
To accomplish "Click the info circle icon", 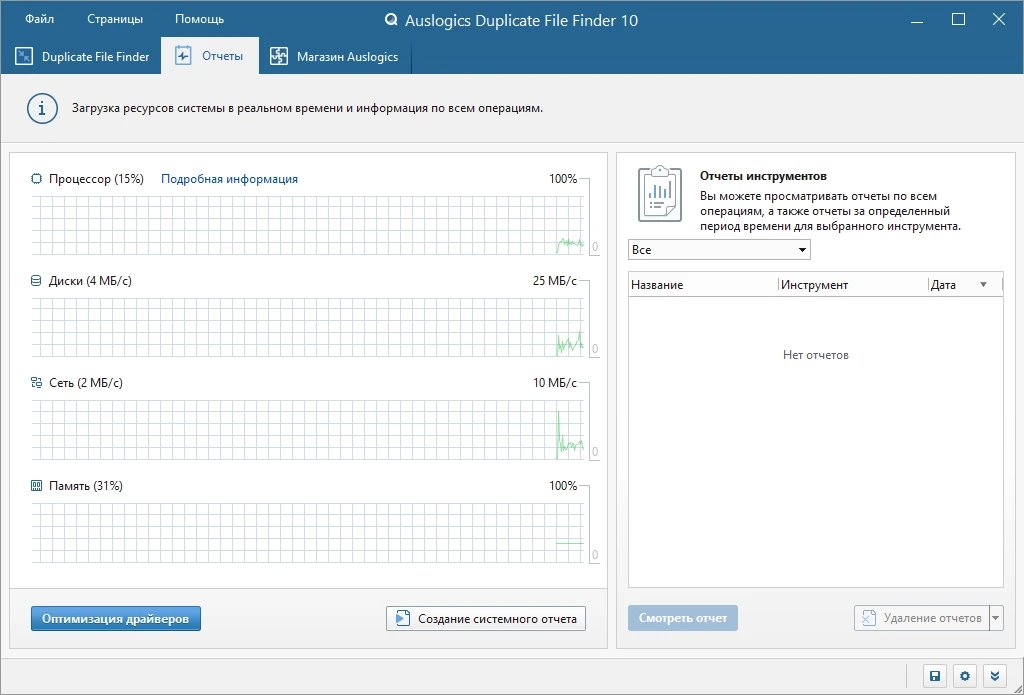I will [x=42, y=108].
